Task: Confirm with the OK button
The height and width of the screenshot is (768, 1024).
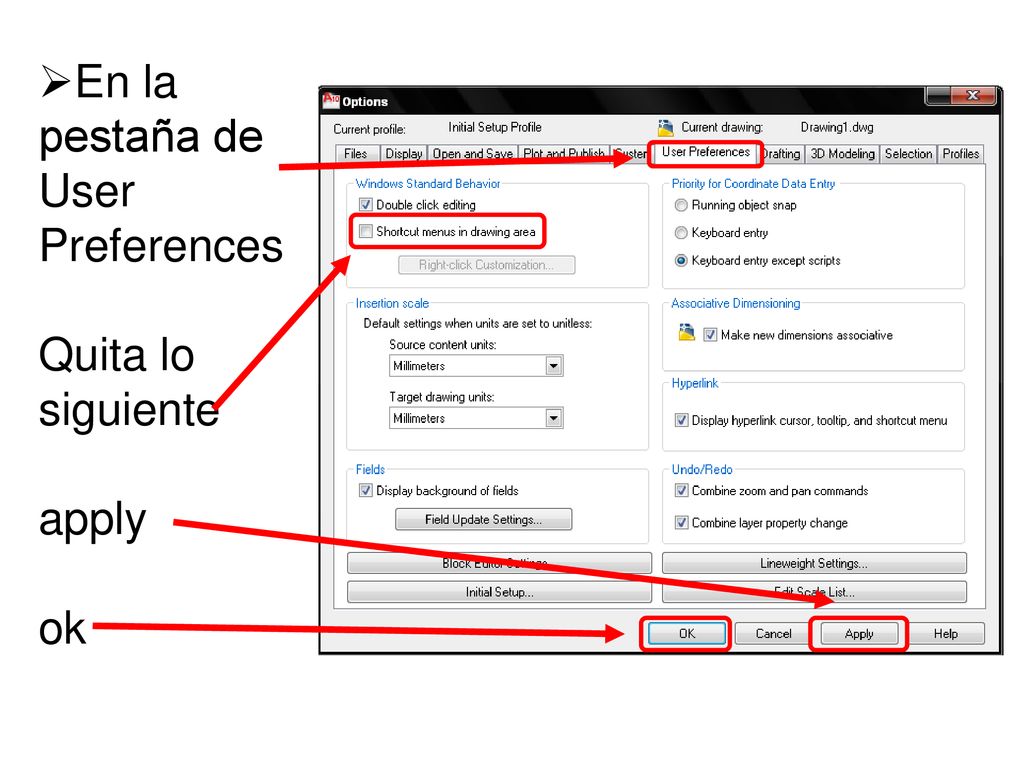Action: 686,633
